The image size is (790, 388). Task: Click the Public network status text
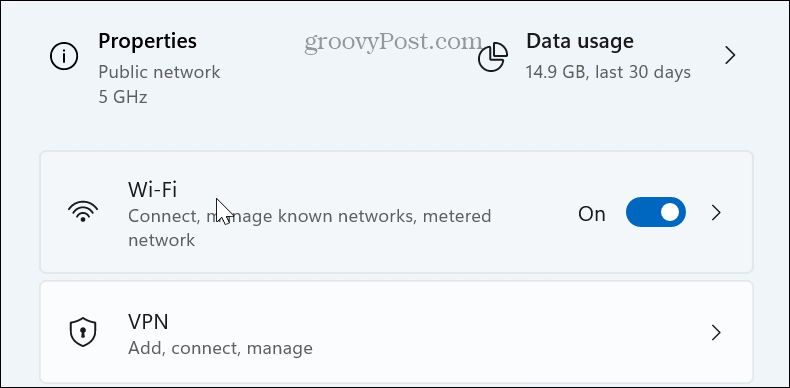point(159,72)
